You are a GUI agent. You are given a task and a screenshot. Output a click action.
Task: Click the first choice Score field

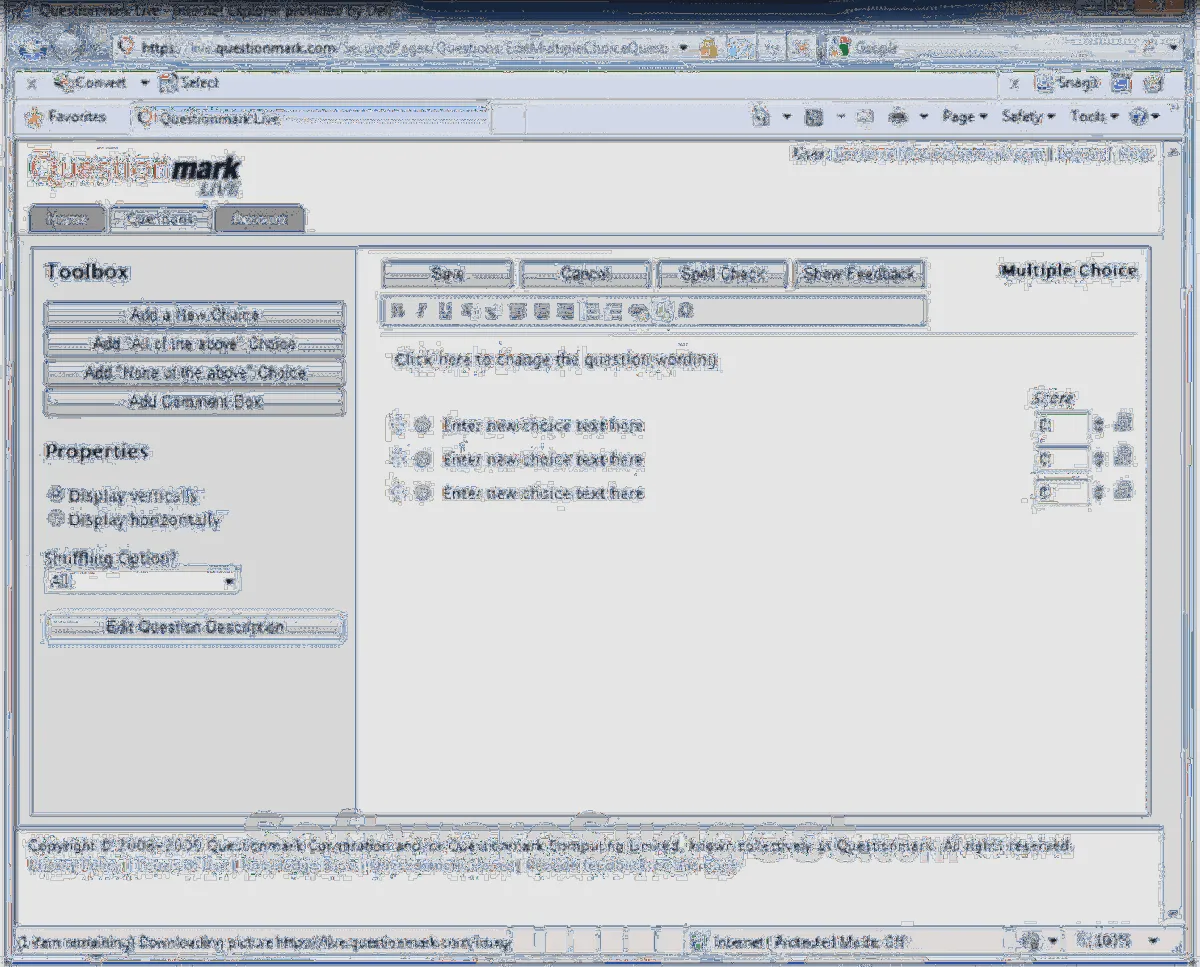1061,425
